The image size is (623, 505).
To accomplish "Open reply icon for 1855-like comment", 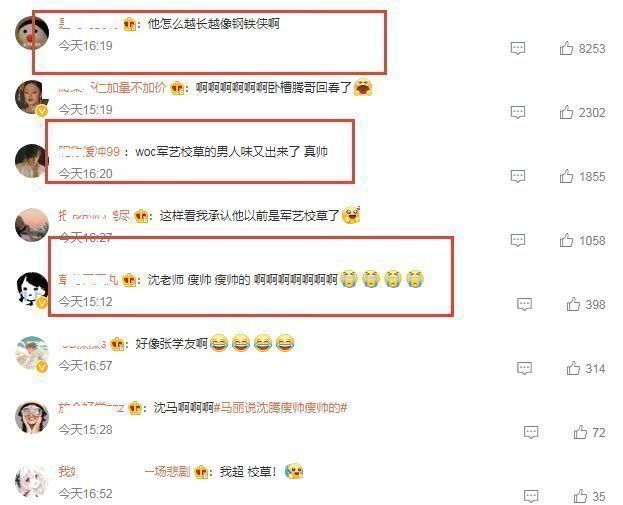I will (x=518, y=176).
